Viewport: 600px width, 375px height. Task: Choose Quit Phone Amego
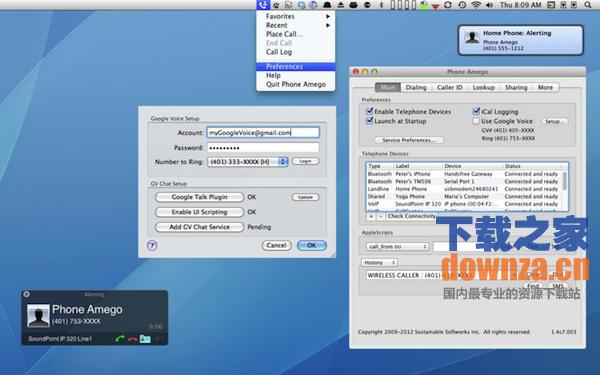tap(295, 84)
